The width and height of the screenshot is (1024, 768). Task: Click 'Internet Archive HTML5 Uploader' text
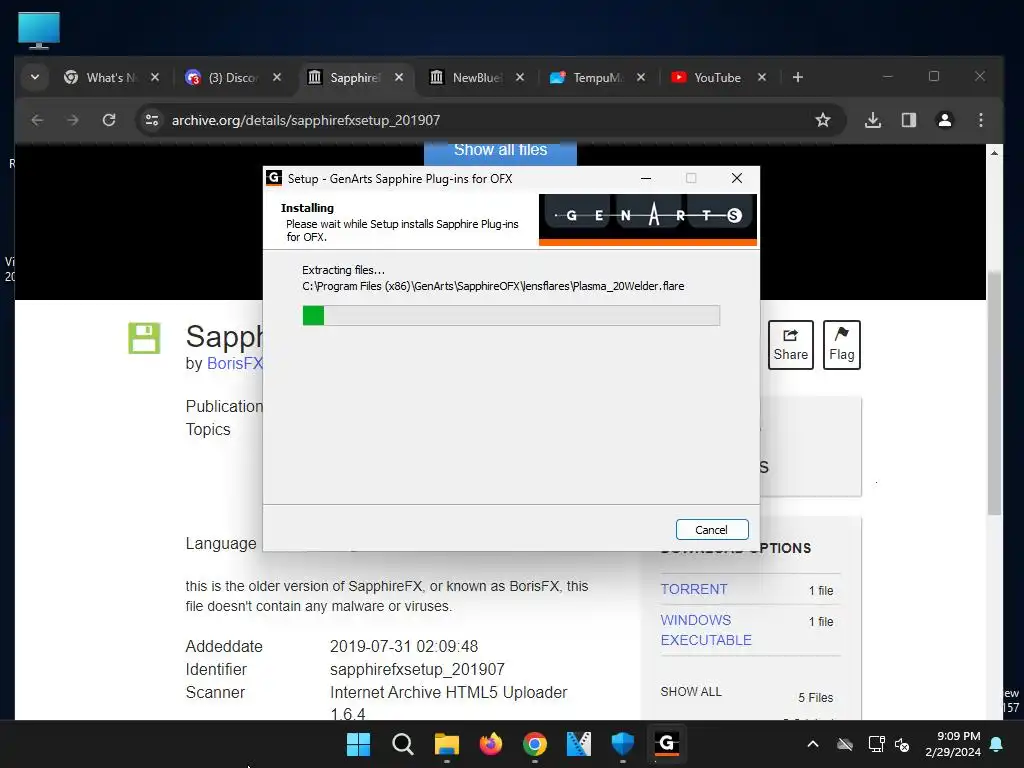(x=449, y=692)
